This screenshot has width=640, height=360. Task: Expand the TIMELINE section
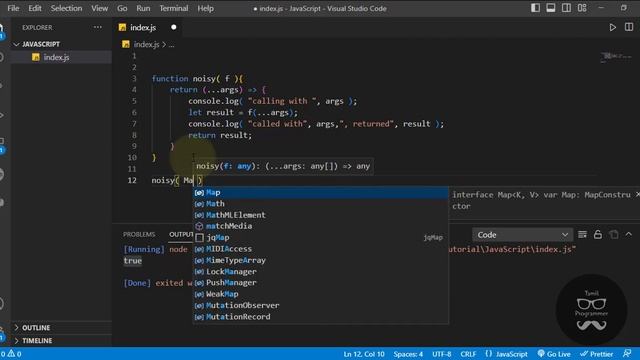[x=37, y=340]
